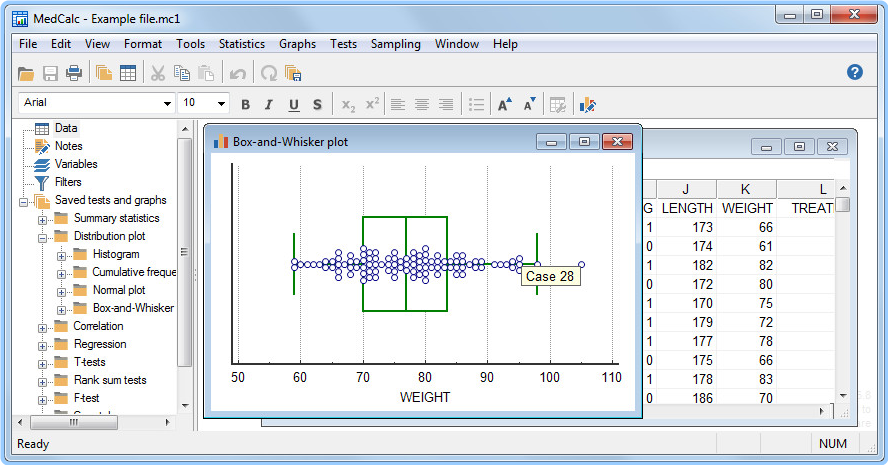Expand the T-tests folder
The image size is (888, 465).
pos(42,364)
